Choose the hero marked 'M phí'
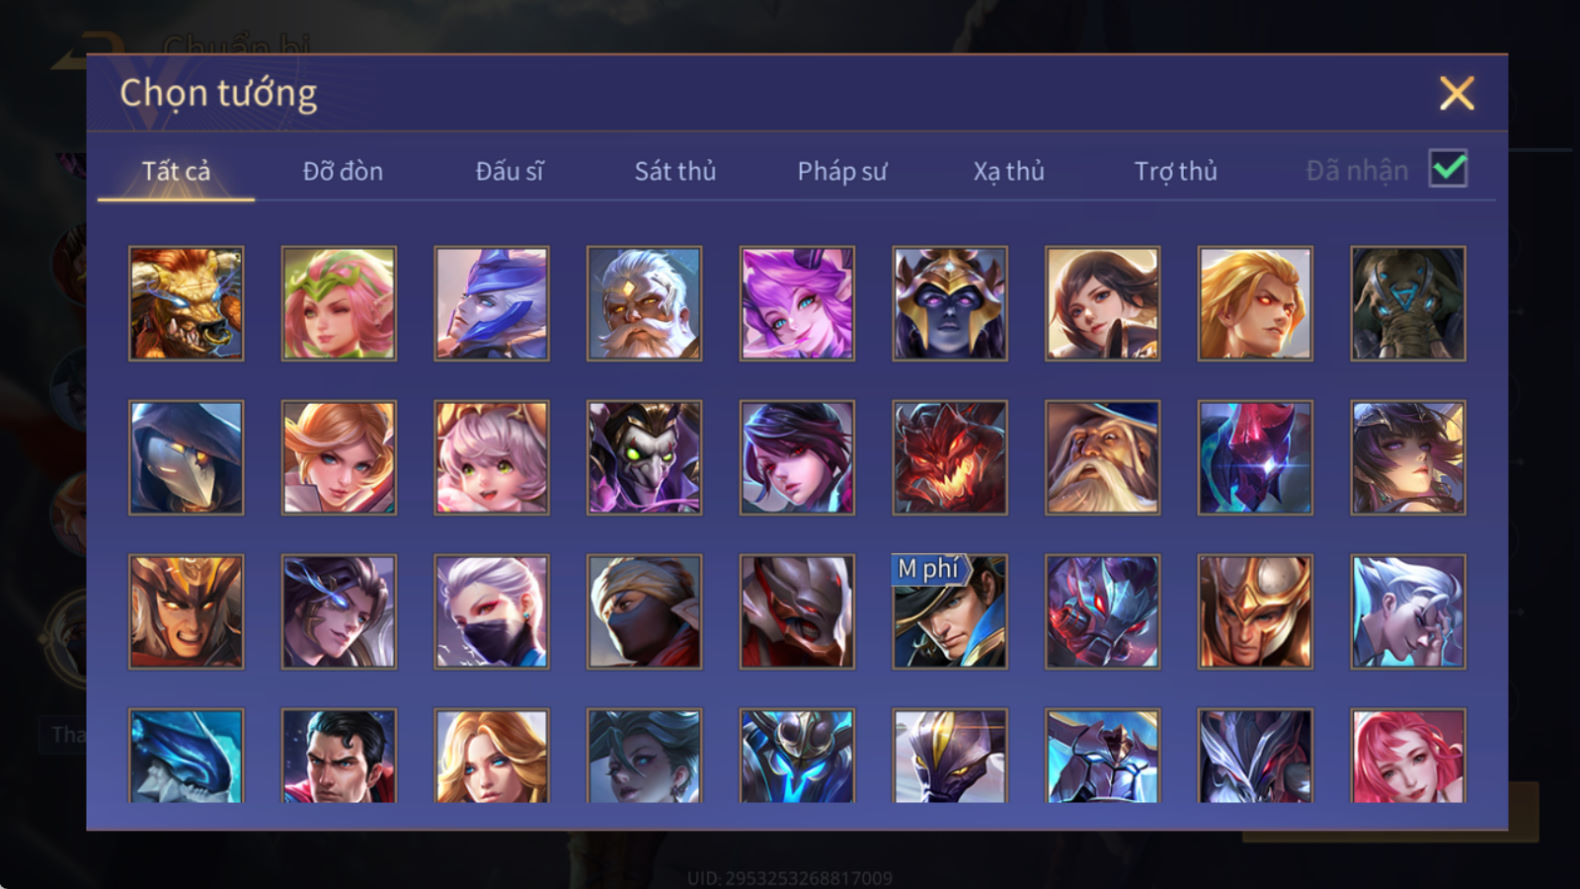 pos(950,612)
